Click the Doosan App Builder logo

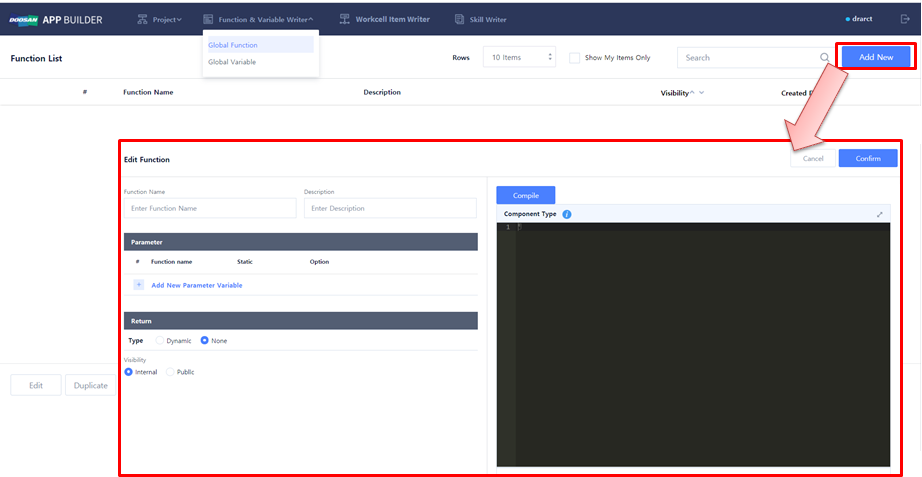pos(58,19)
